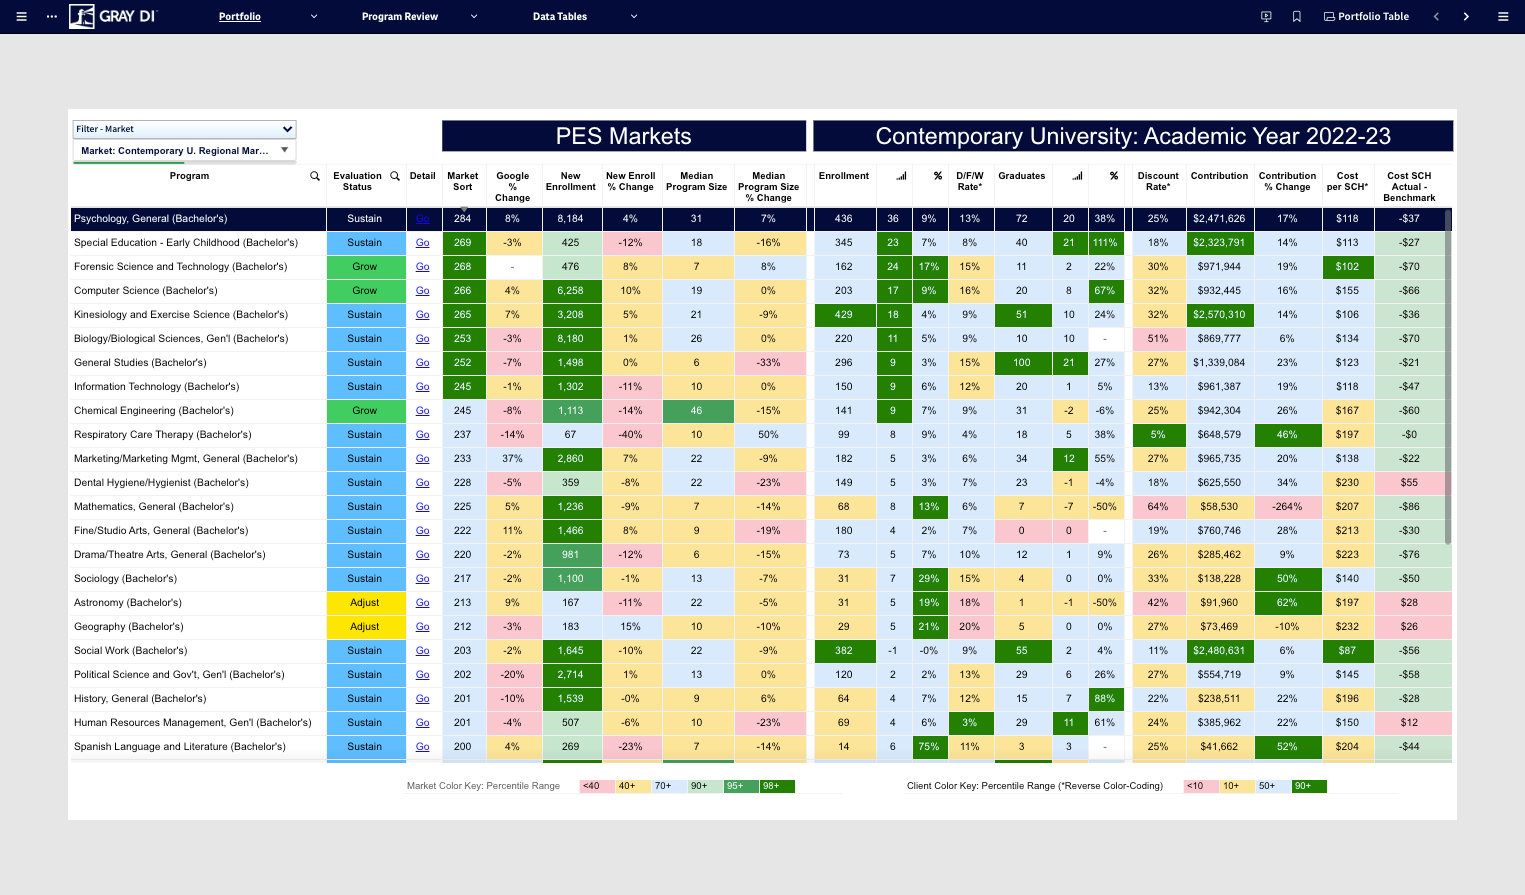Click the Cost per SCH column header

1347,181
